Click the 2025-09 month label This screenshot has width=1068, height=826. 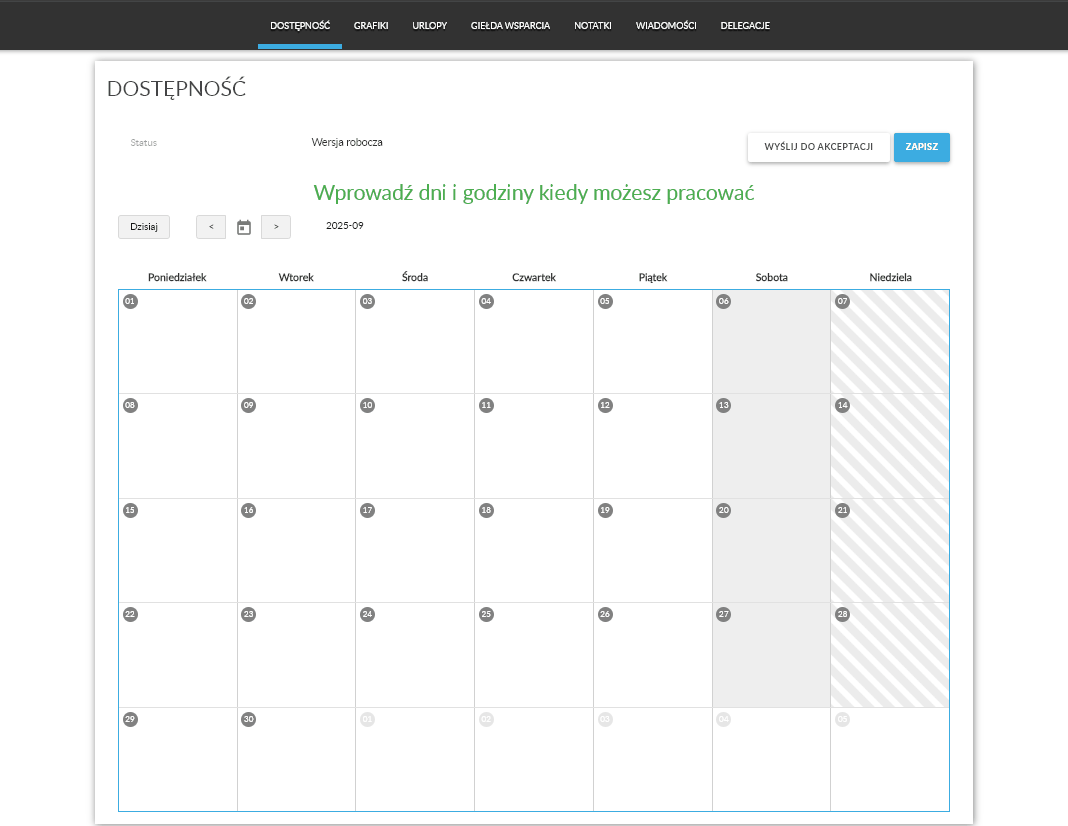pyautogui.click(x=345, y=225)
